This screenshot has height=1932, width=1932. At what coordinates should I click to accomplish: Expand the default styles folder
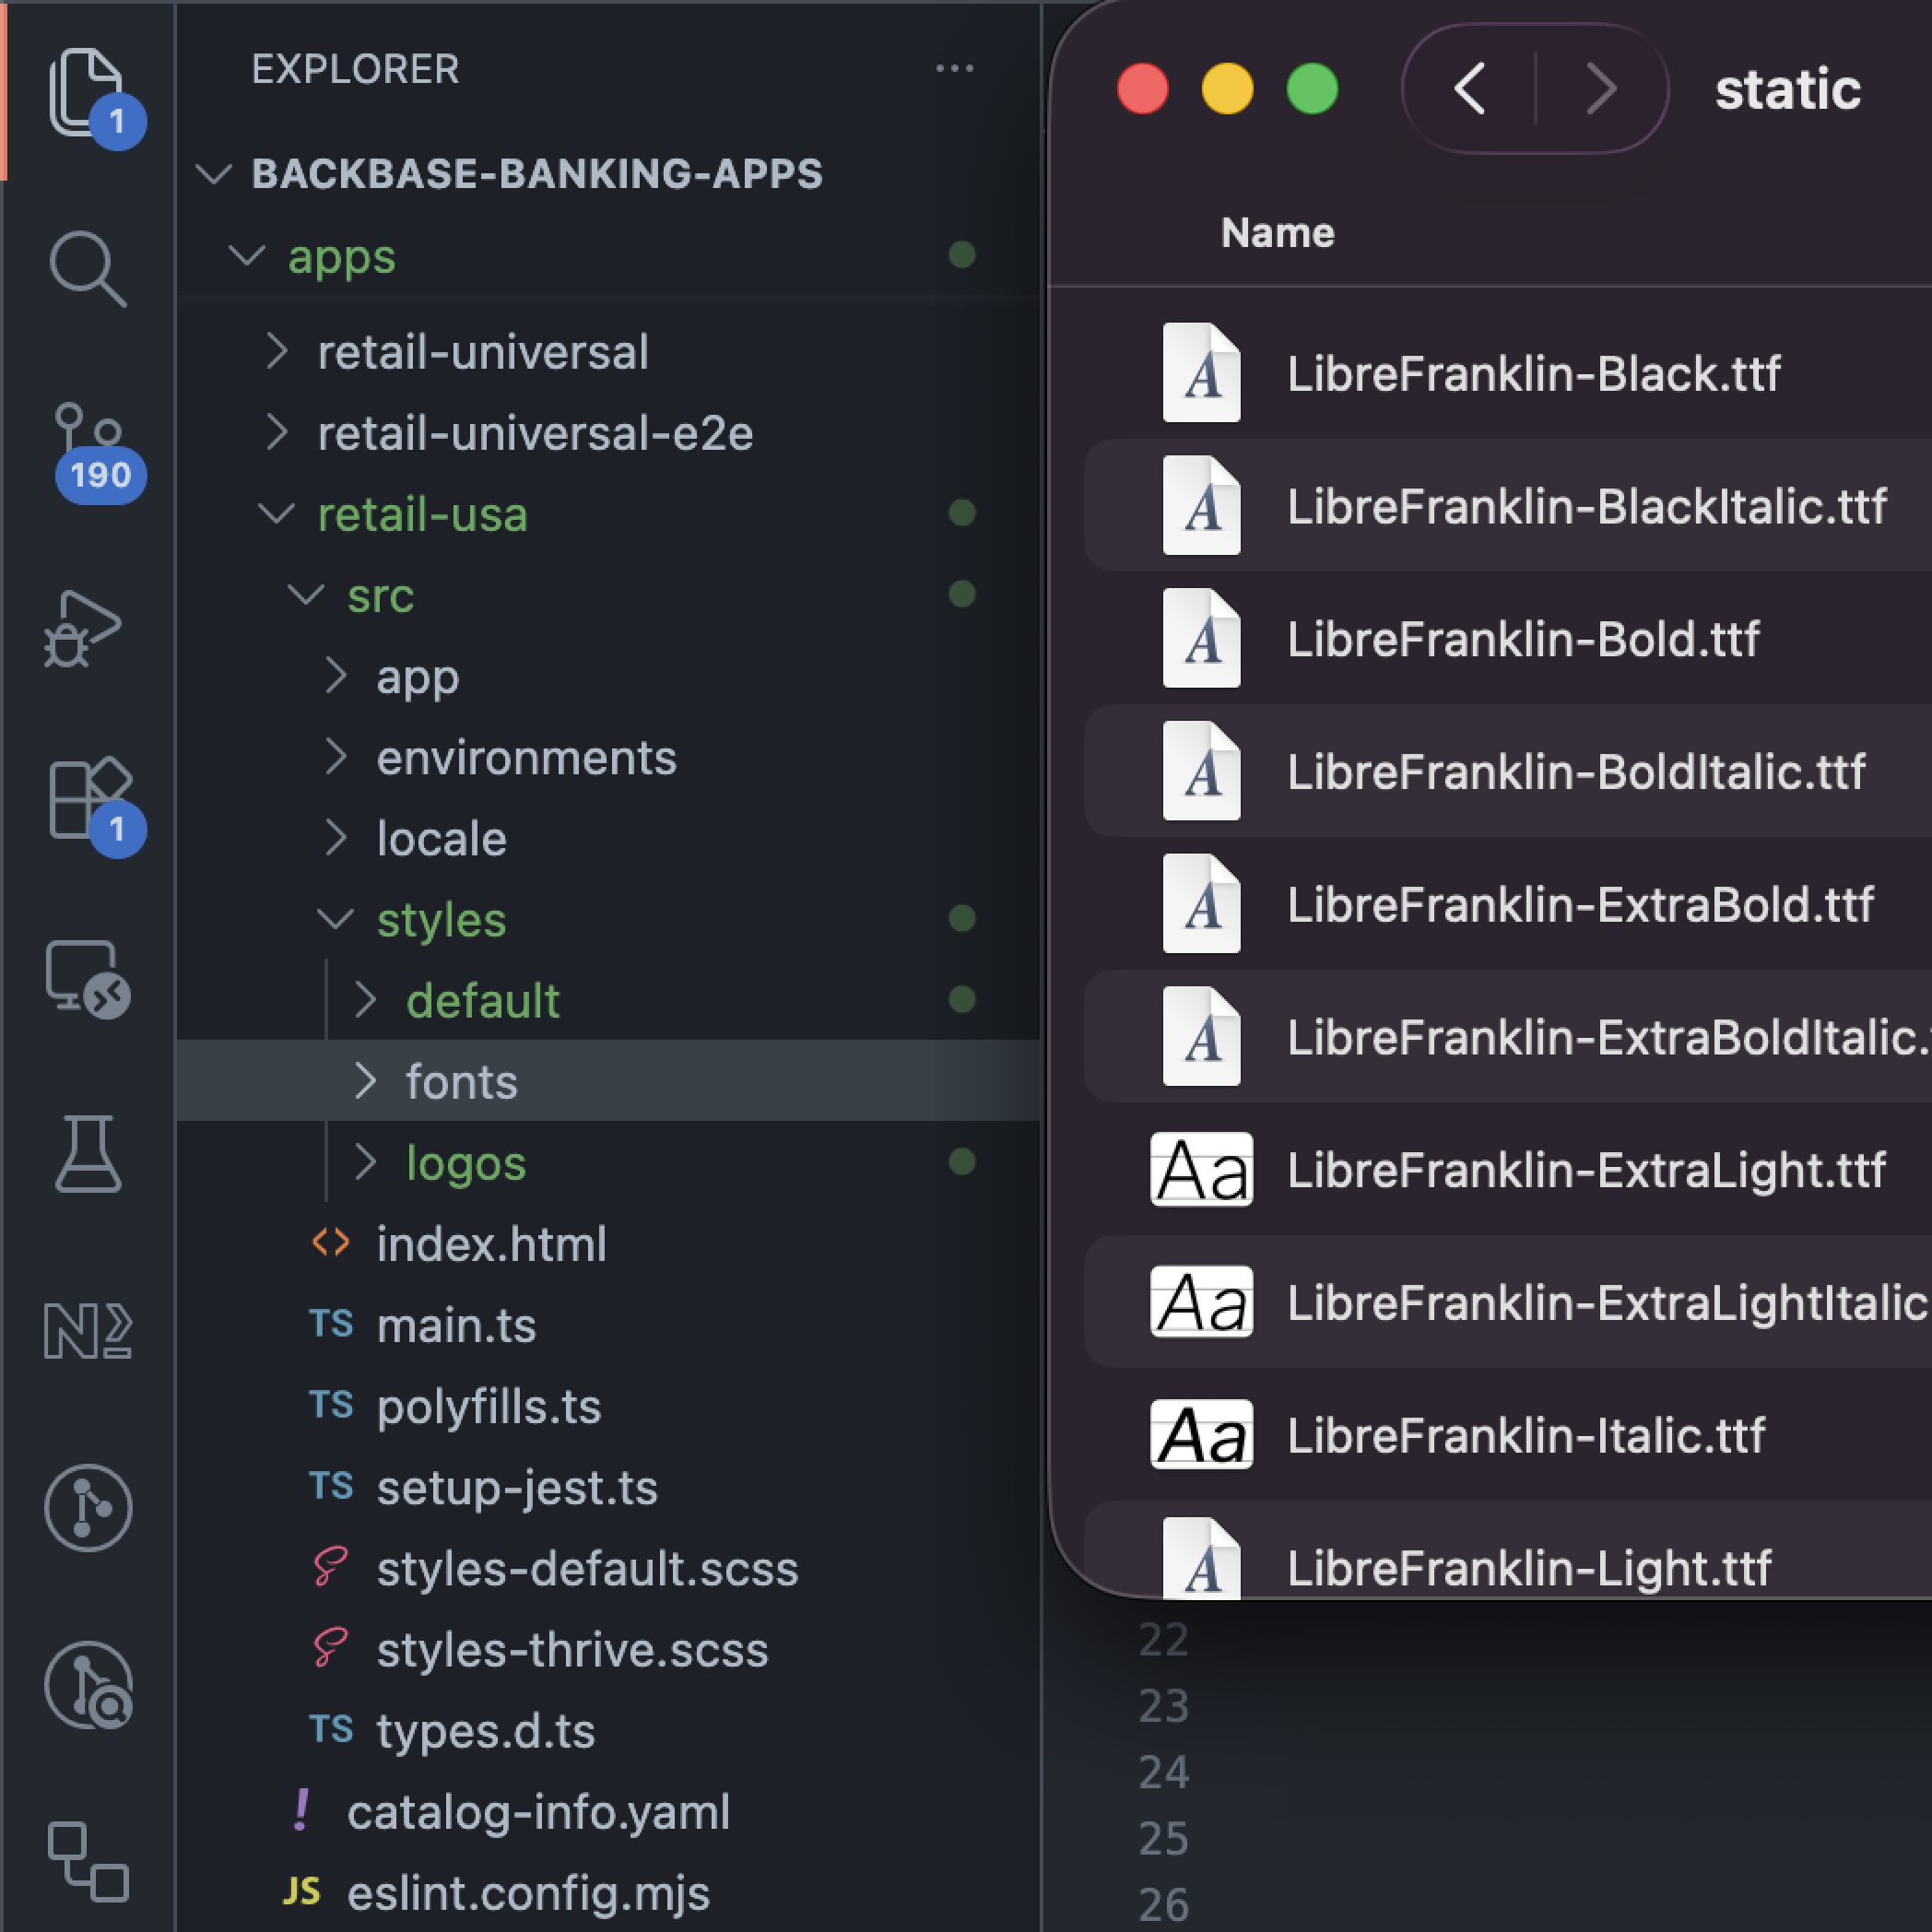point(366,1000)
